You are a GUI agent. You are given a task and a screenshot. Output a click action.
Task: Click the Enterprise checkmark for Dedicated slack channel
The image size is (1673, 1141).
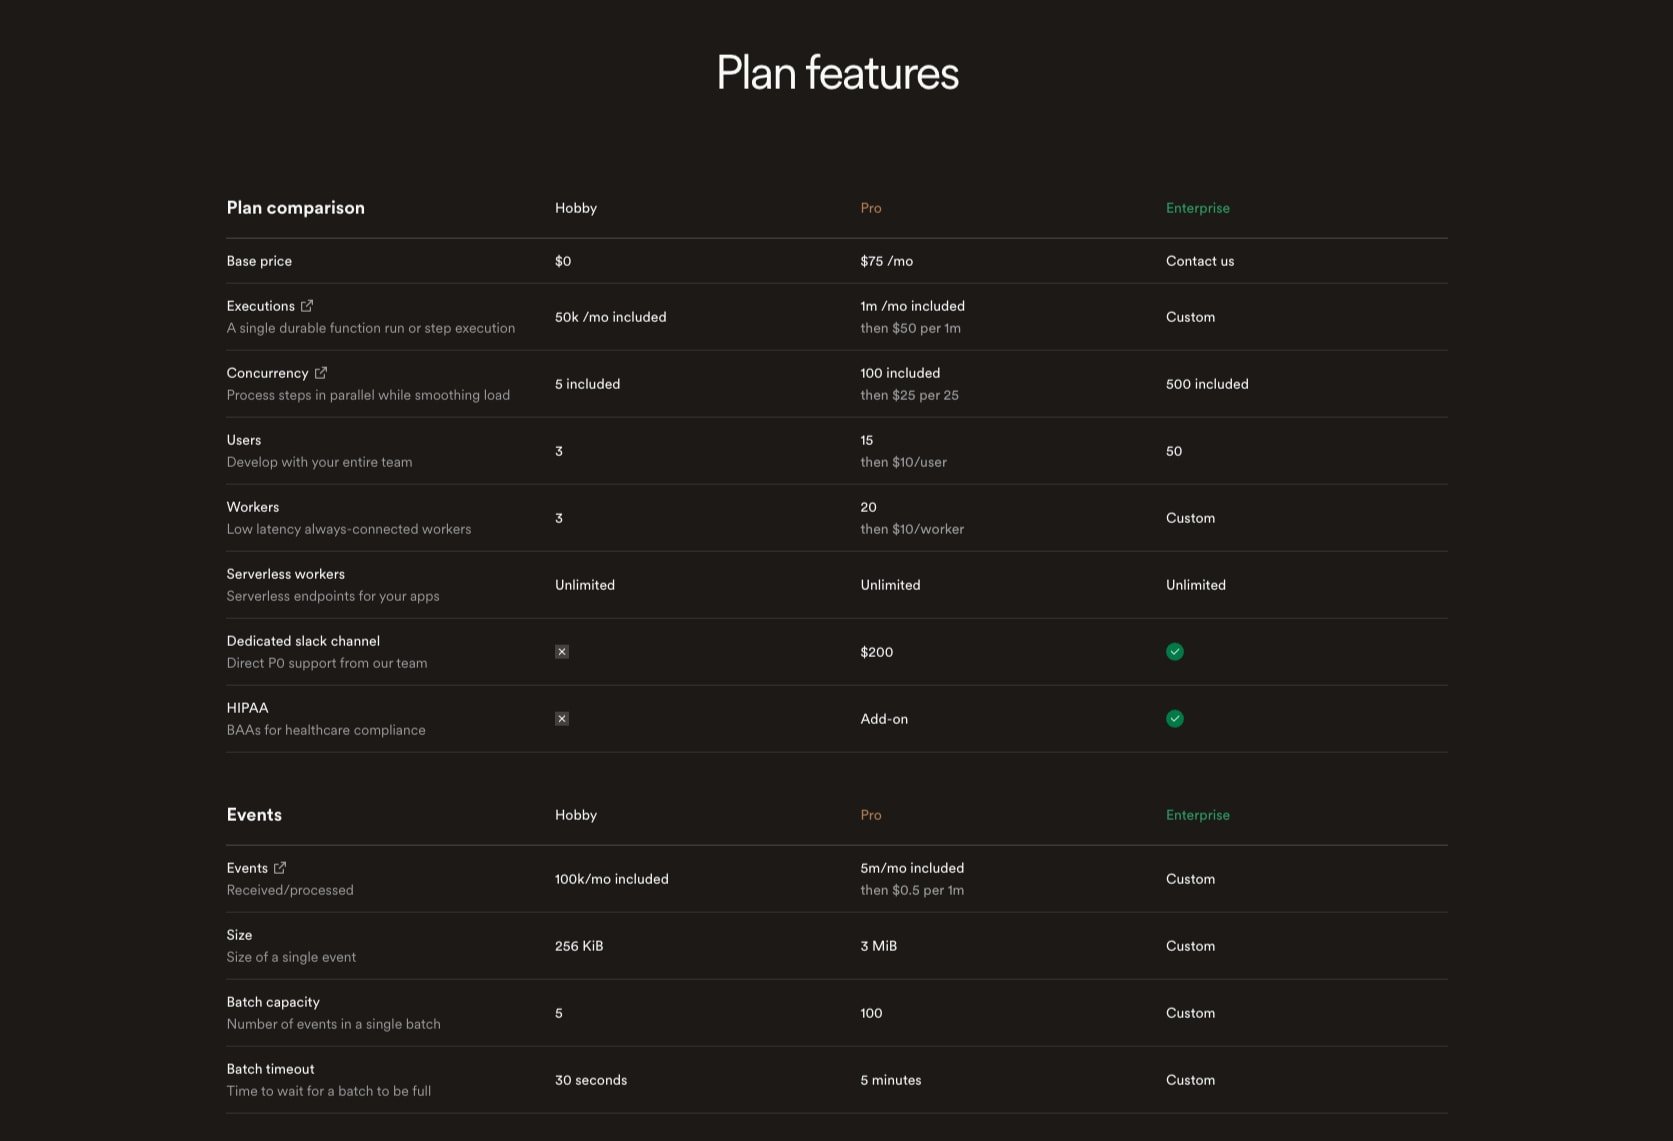coord(1175,652)
